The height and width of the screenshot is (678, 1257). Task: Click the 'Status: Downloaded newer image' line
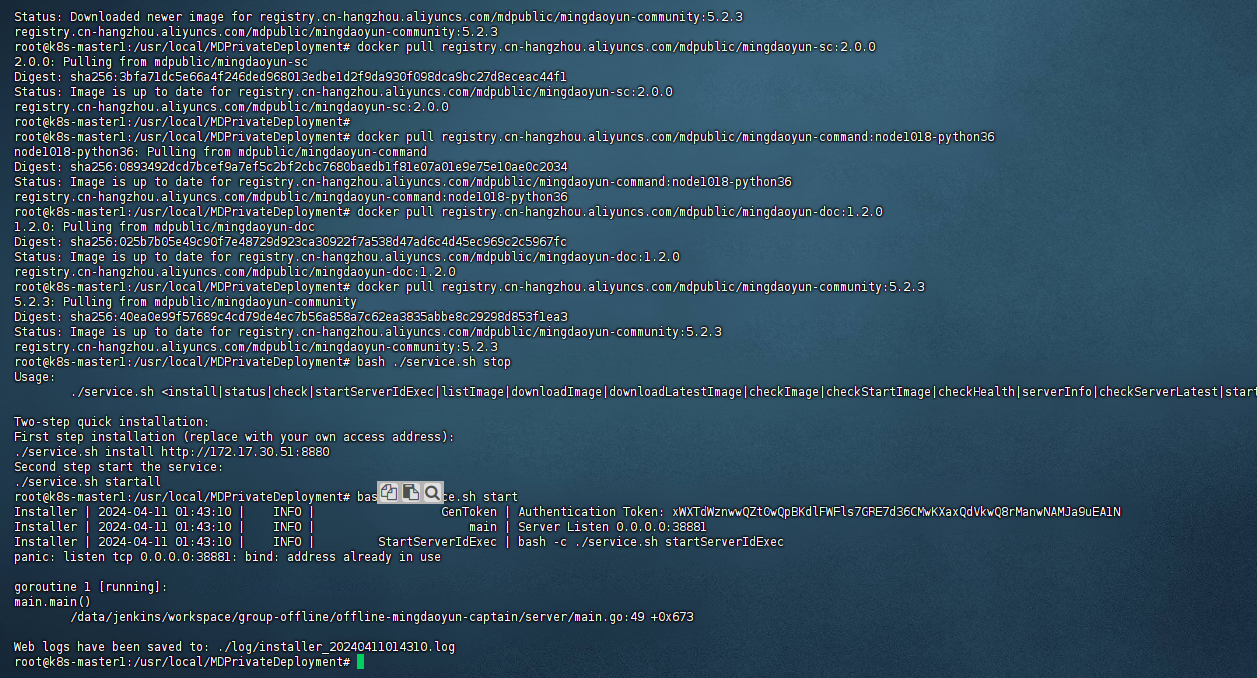click(378, 17)
